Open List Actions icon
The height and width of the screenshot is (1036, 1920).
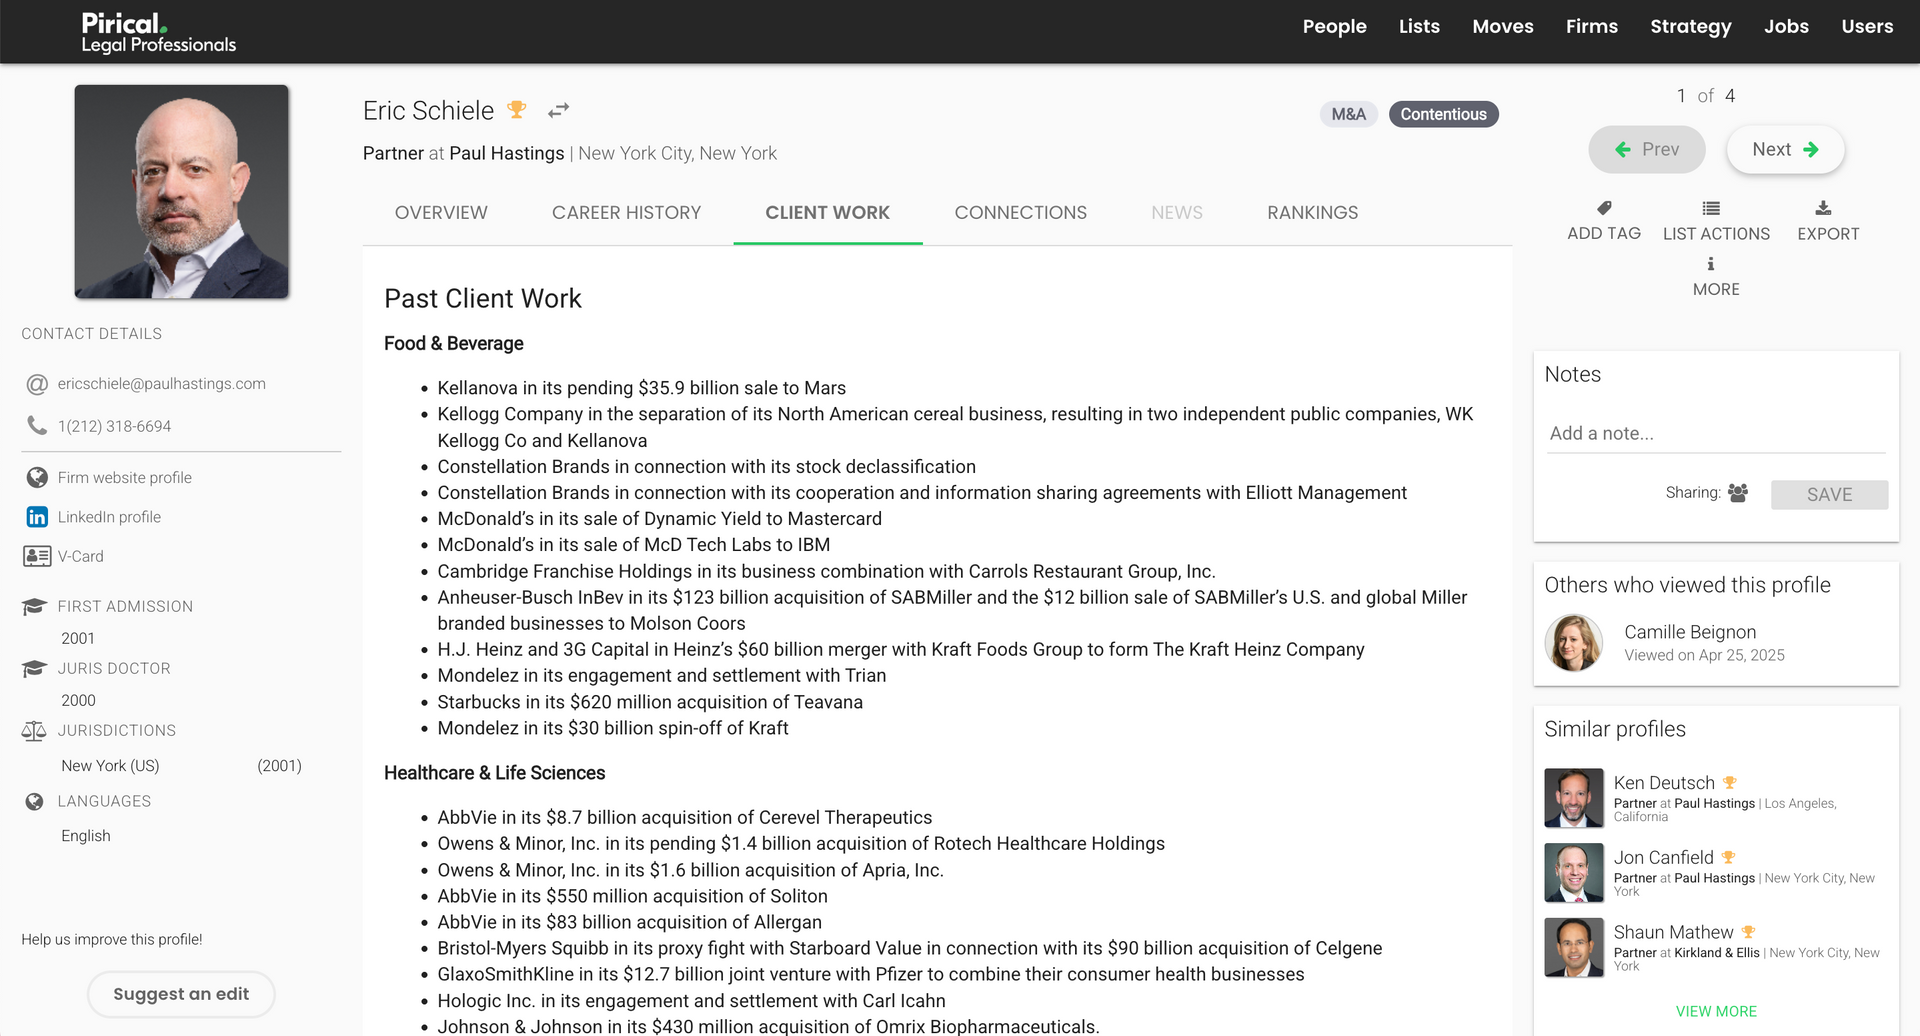pyautogui.click(x=1711, y=208)
